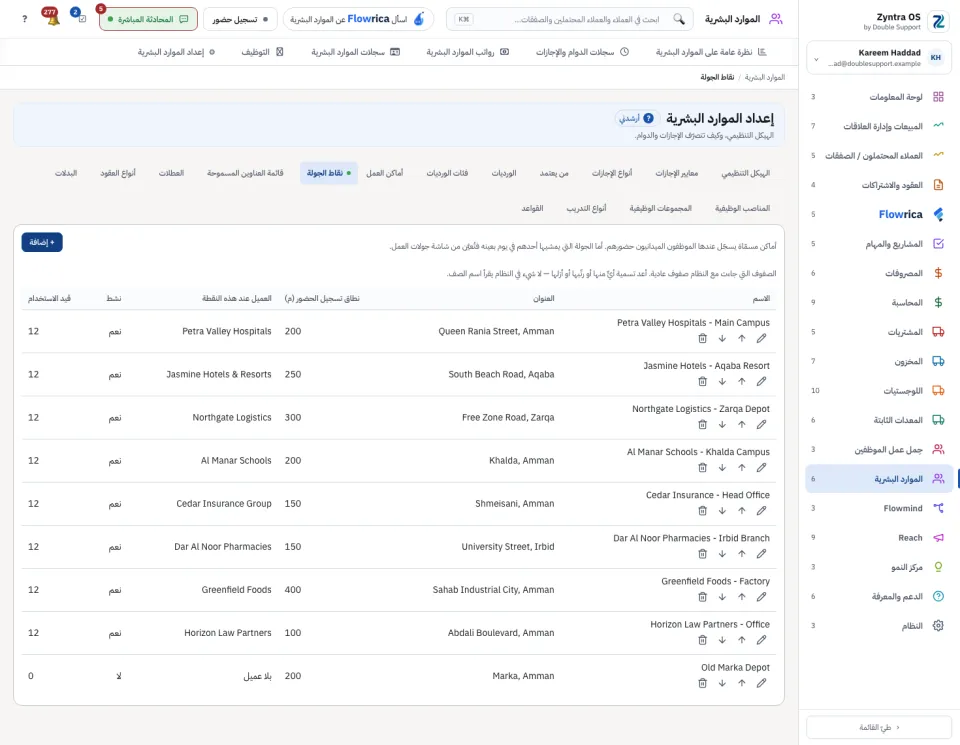Image resolution: width=960 pixels, height=745 pixels.
Task: Delete Greenfield Foods - Factory row
Action: (702, 597)
